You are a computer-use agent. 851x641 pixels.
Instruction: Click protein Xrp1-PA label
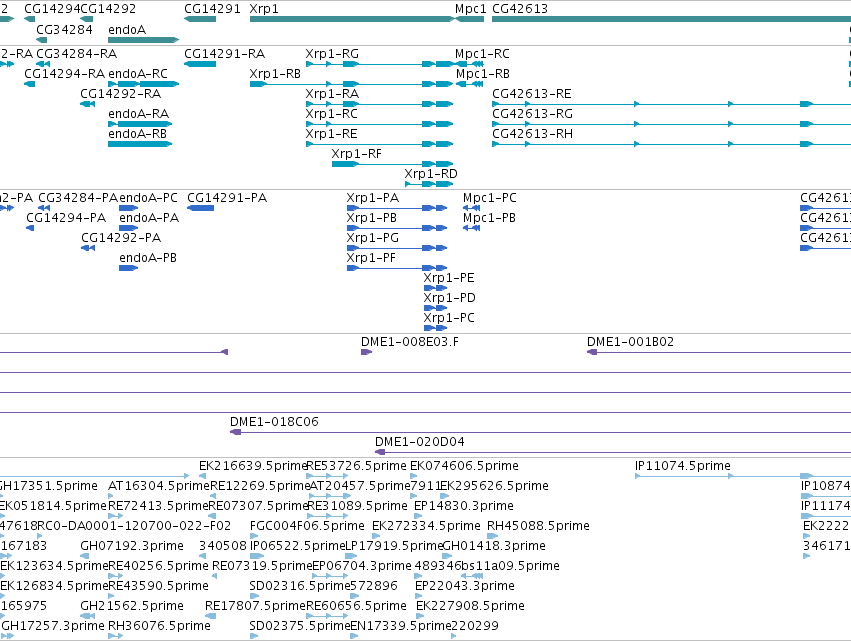pos(373,198)
